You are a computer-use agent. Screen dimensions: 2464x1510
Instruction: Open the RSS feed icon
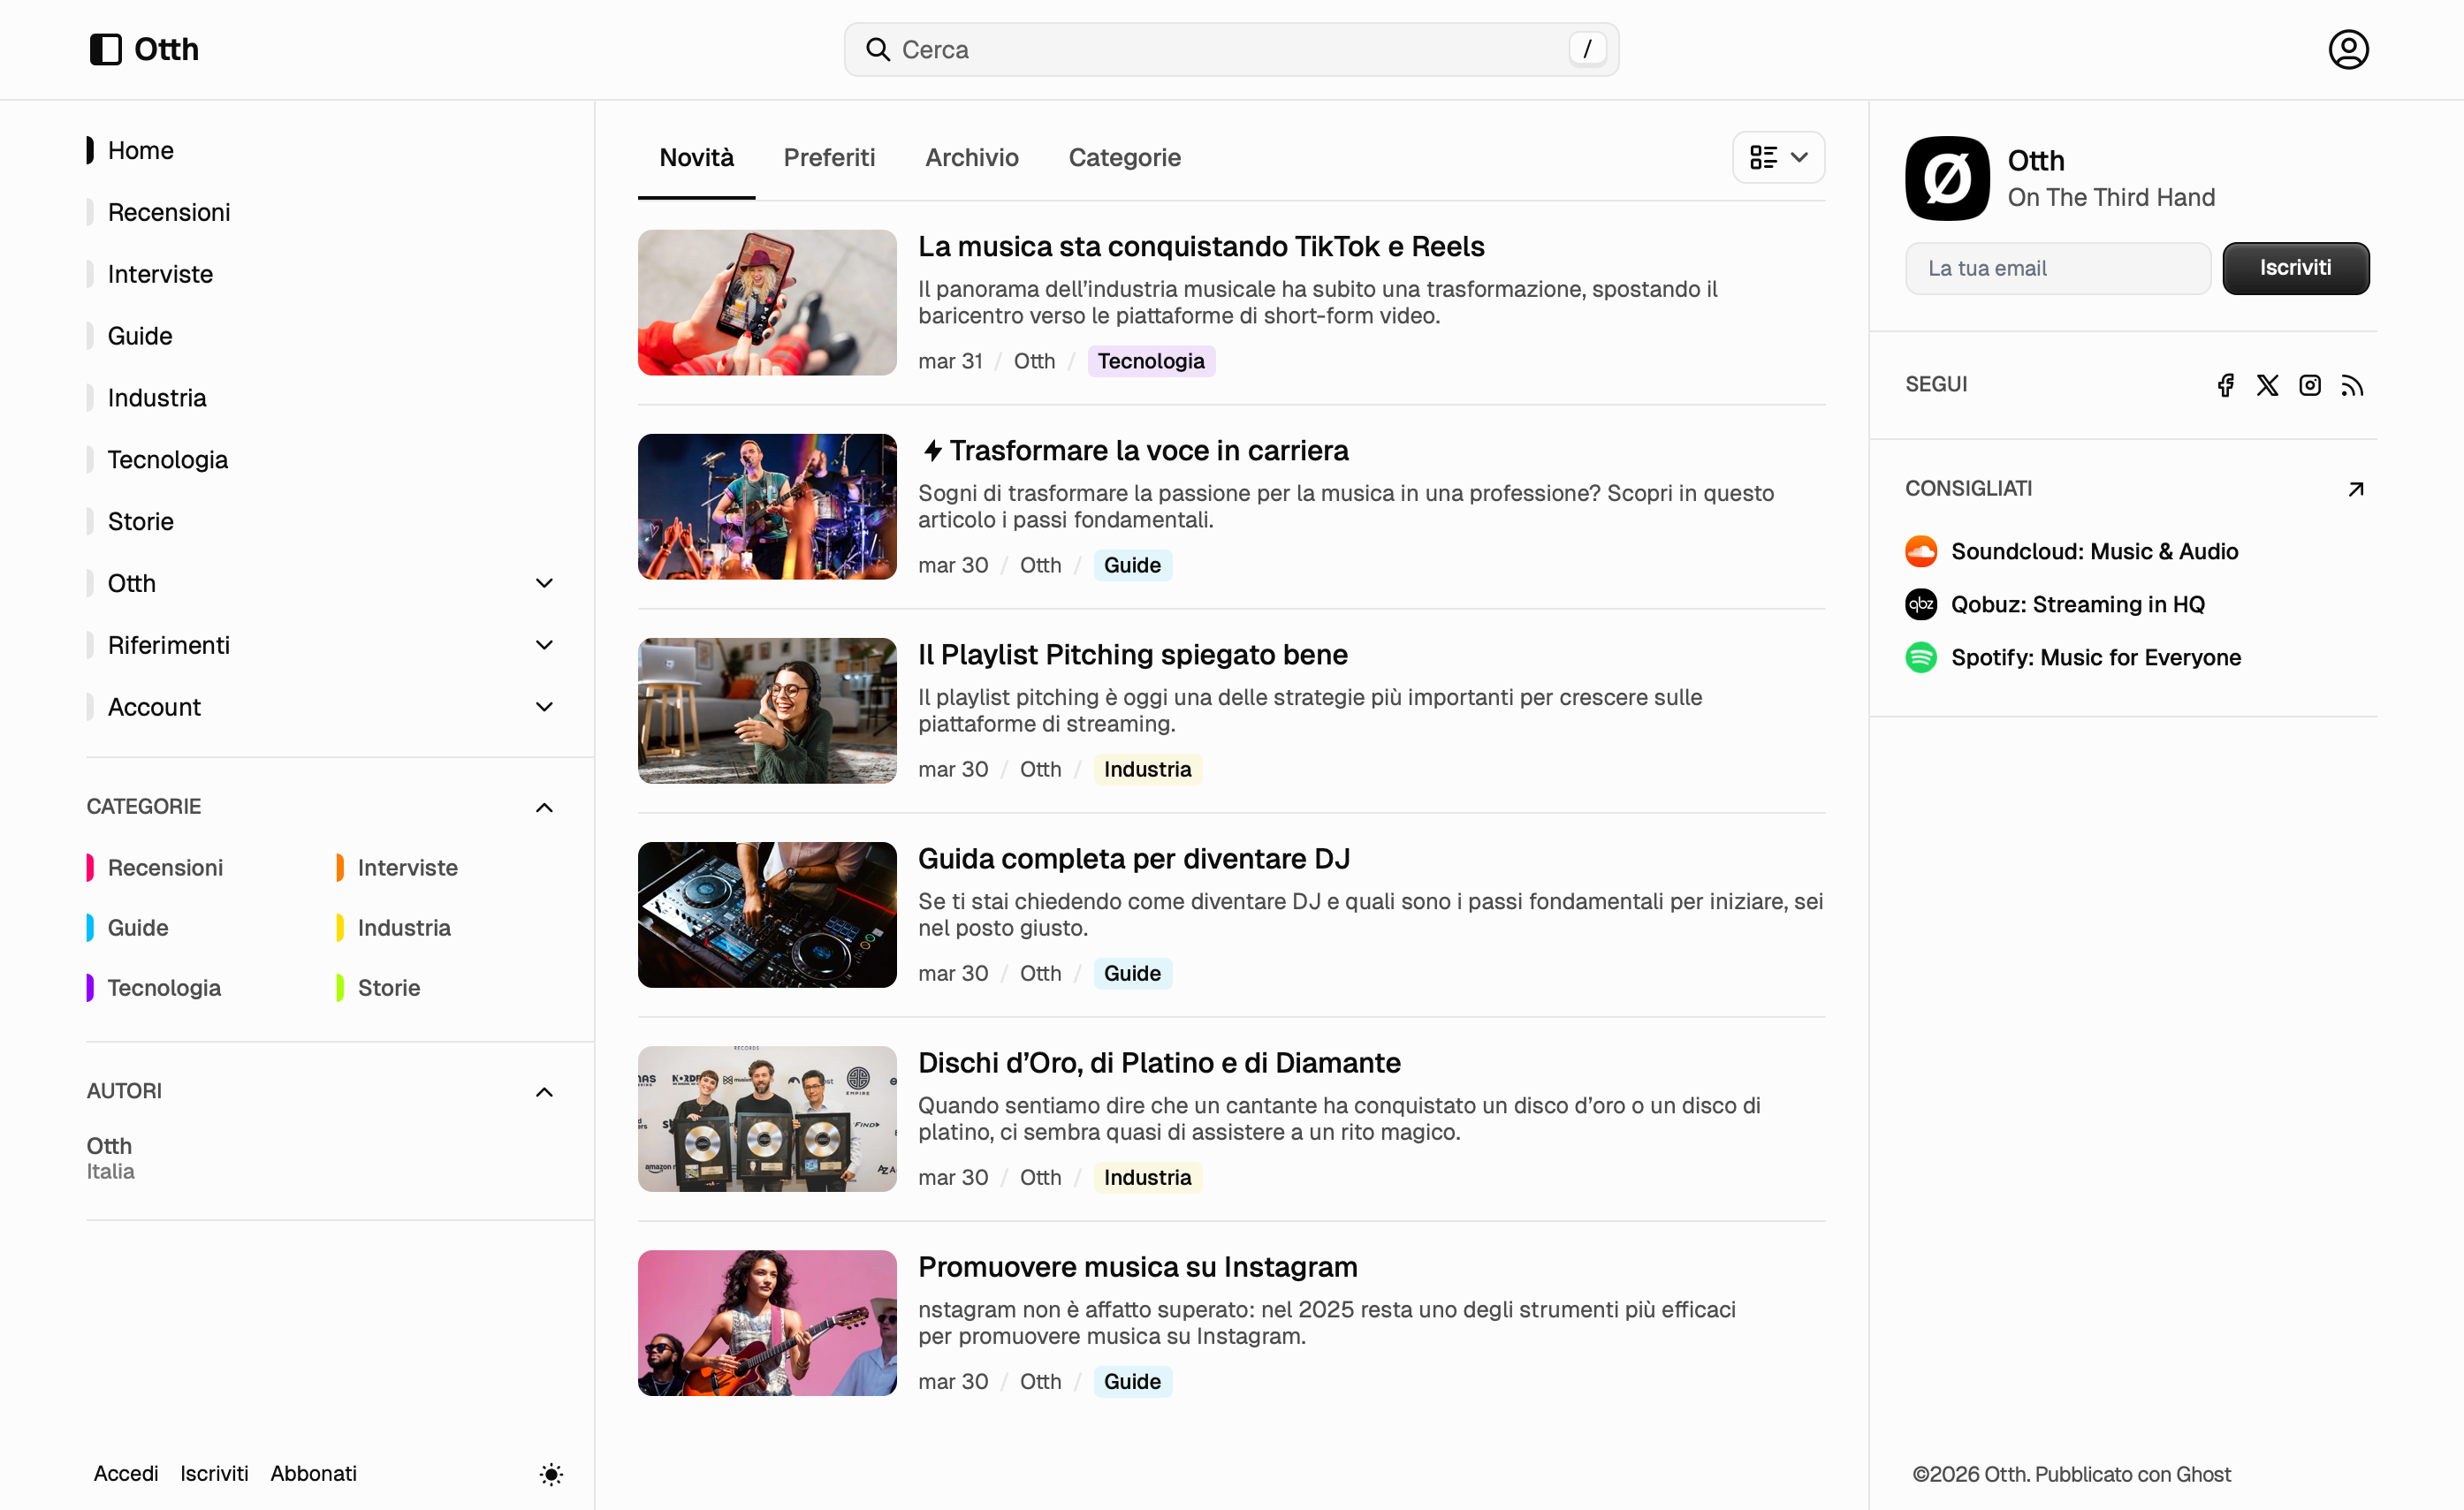(2351, 385)
